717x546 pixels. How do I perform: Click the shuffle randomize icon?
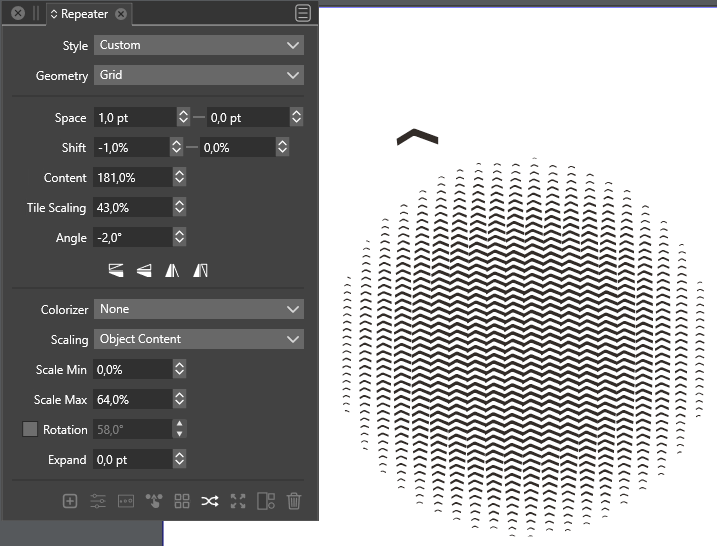[x=209, y=501]
